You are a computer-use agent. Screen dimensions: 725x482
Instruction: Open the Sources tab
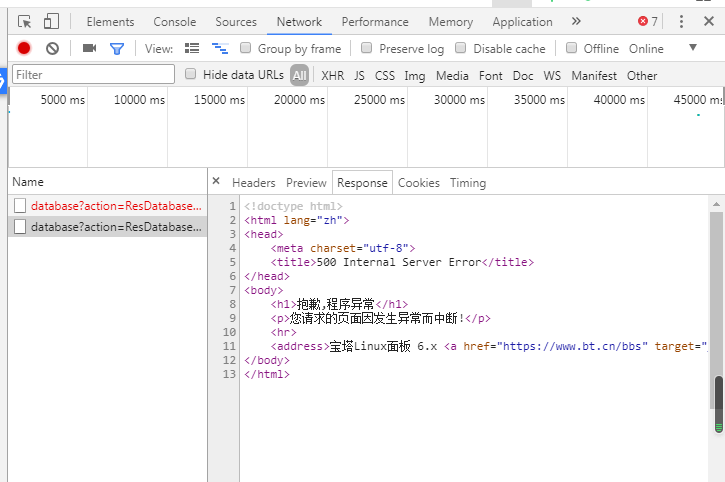[x=236, y=22]
